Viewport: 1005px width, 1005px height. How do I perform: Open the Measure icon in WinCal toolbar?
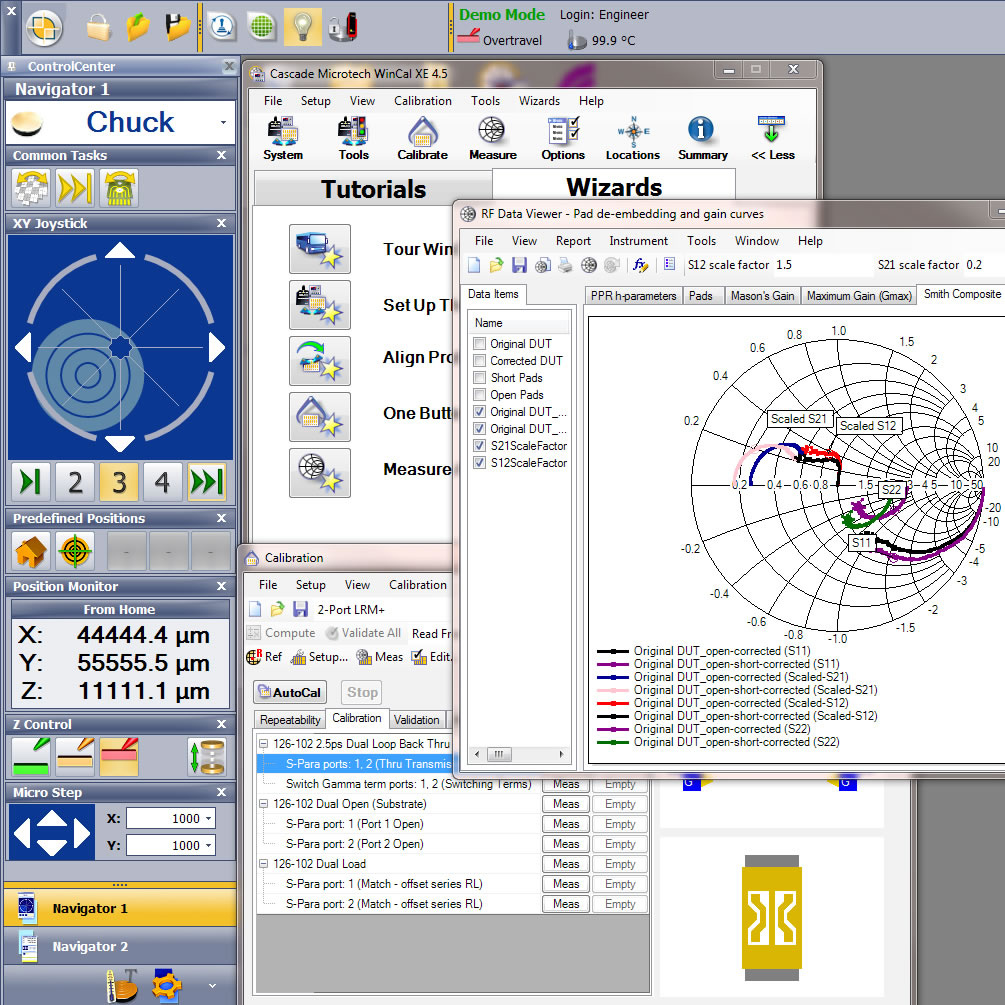point(492,138)
